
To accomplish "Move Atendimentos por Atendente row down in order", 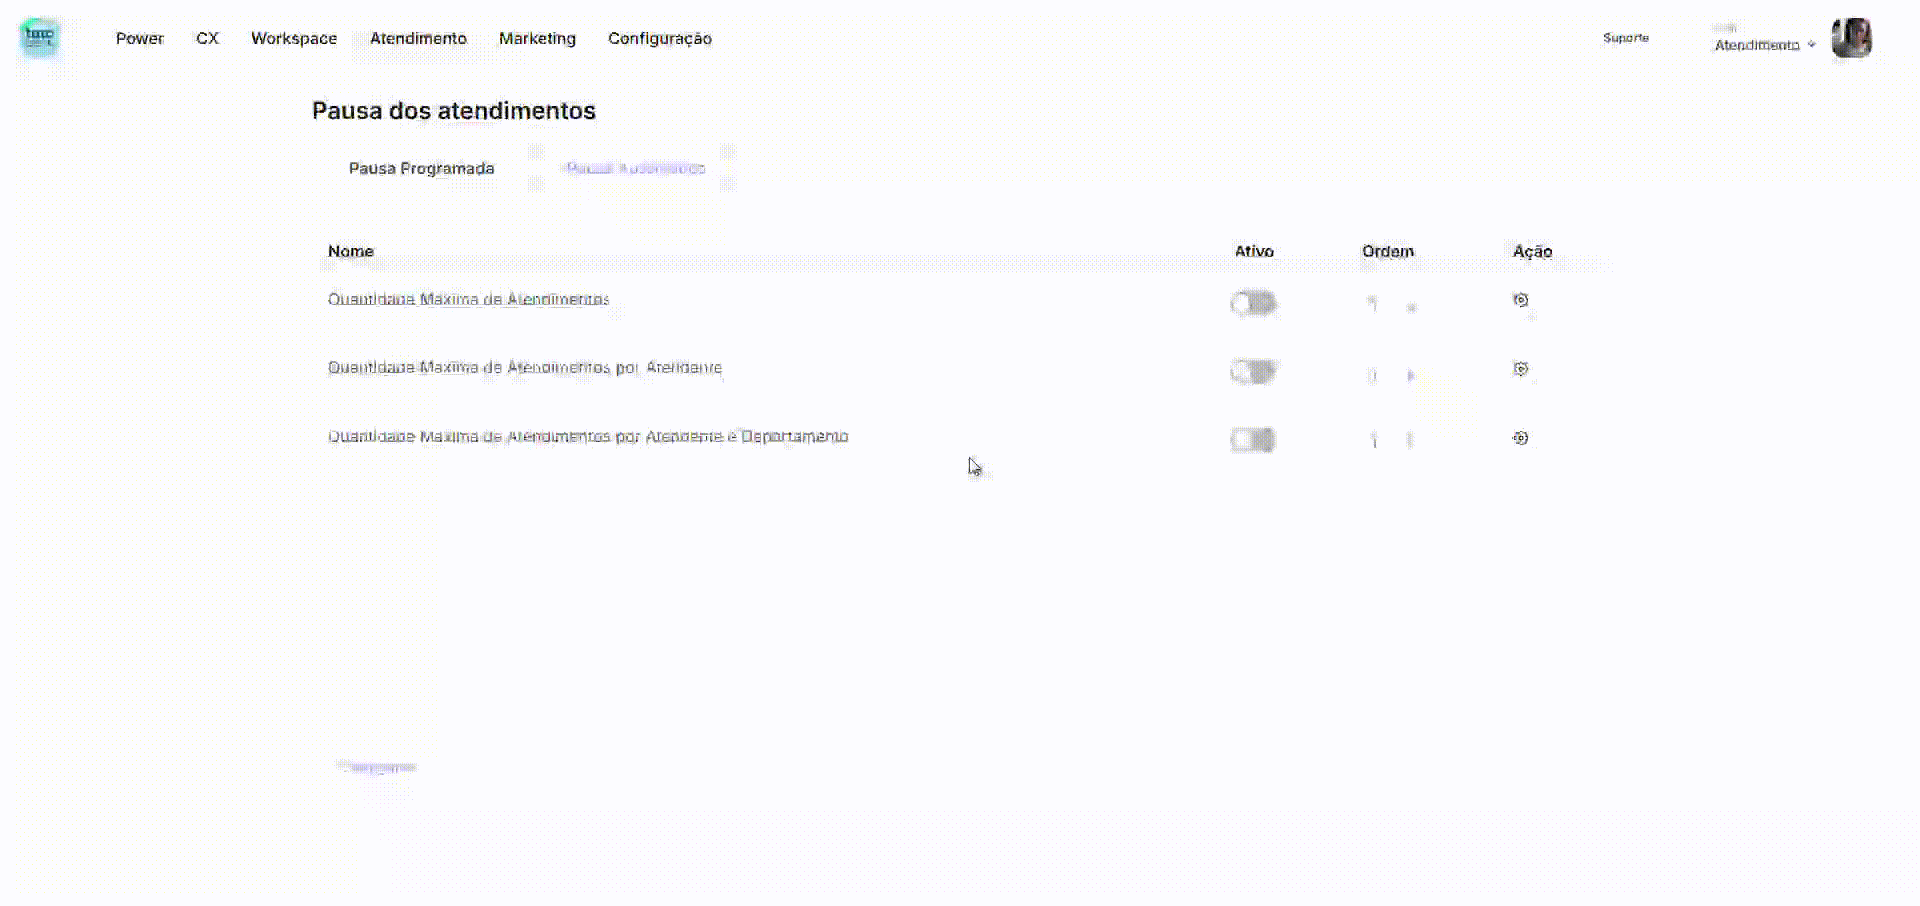I will [1411, 375].
